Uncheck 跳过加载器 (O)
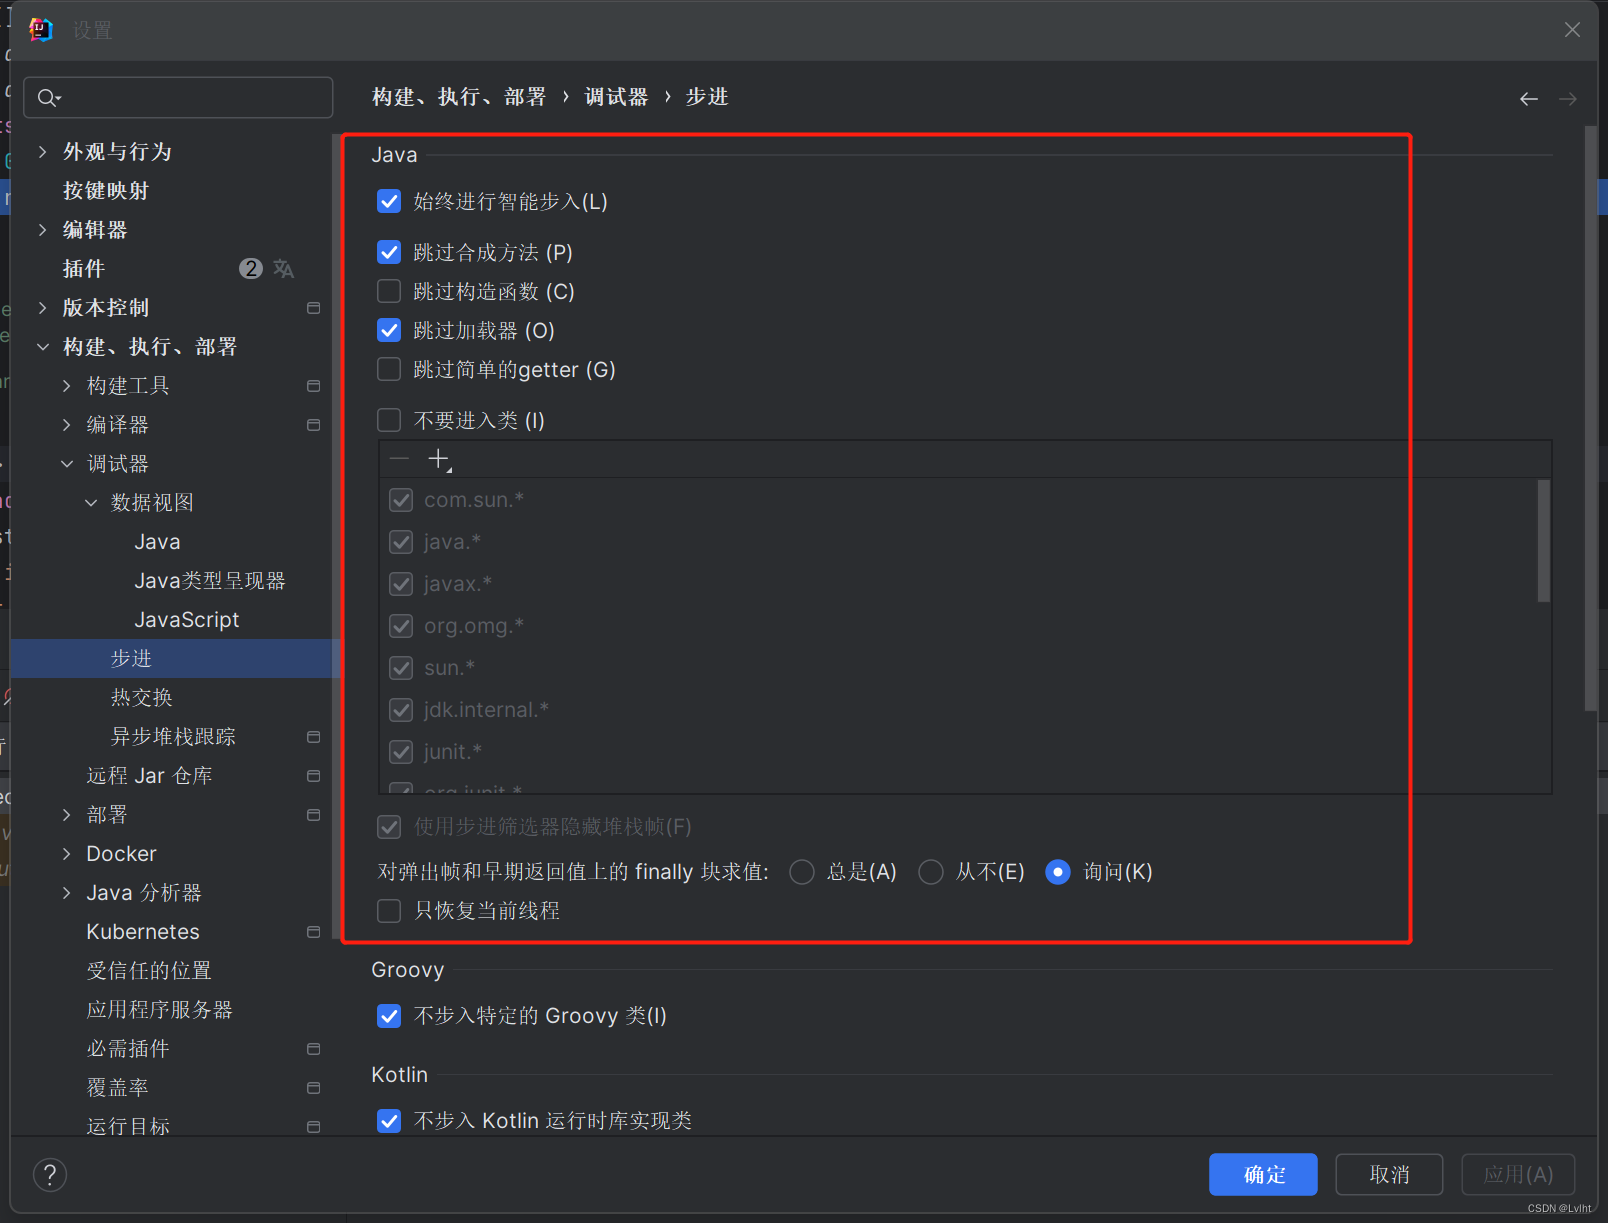The image size is (1608, 1223). 389,330
